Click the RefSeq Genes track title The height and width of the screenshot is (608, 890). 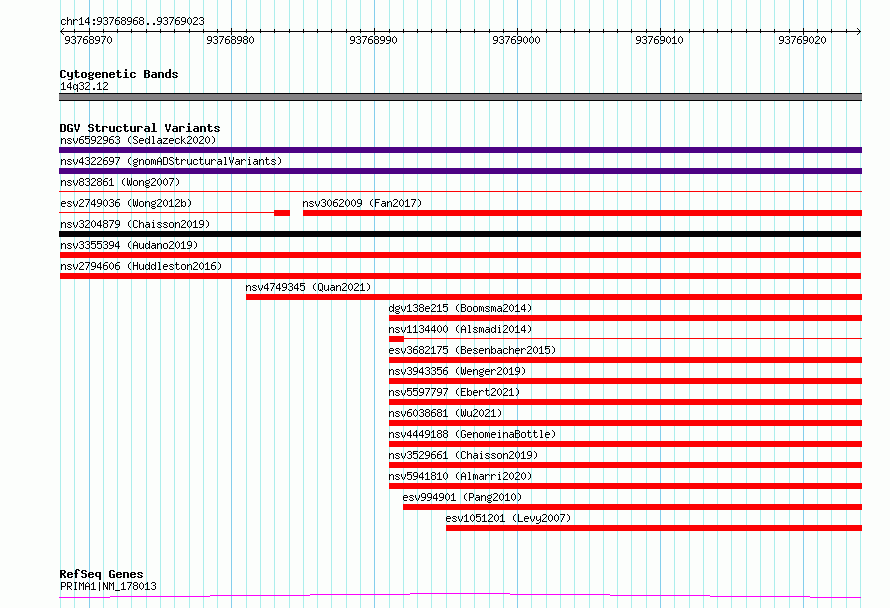101,574
